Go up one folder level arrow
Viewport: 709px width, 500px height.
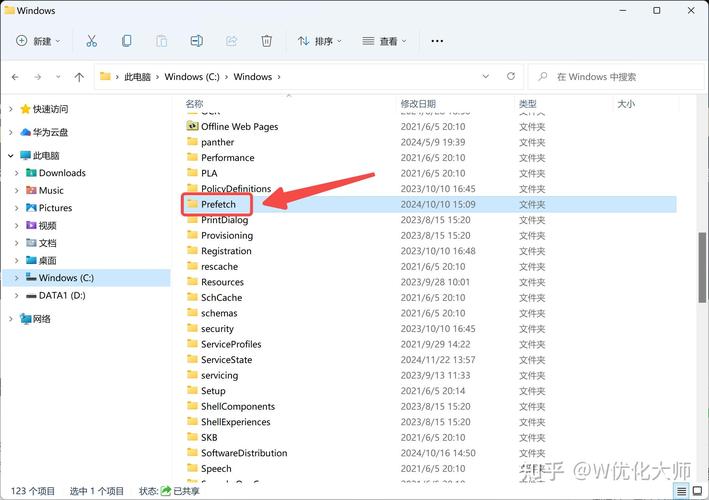tap(79, 77)
